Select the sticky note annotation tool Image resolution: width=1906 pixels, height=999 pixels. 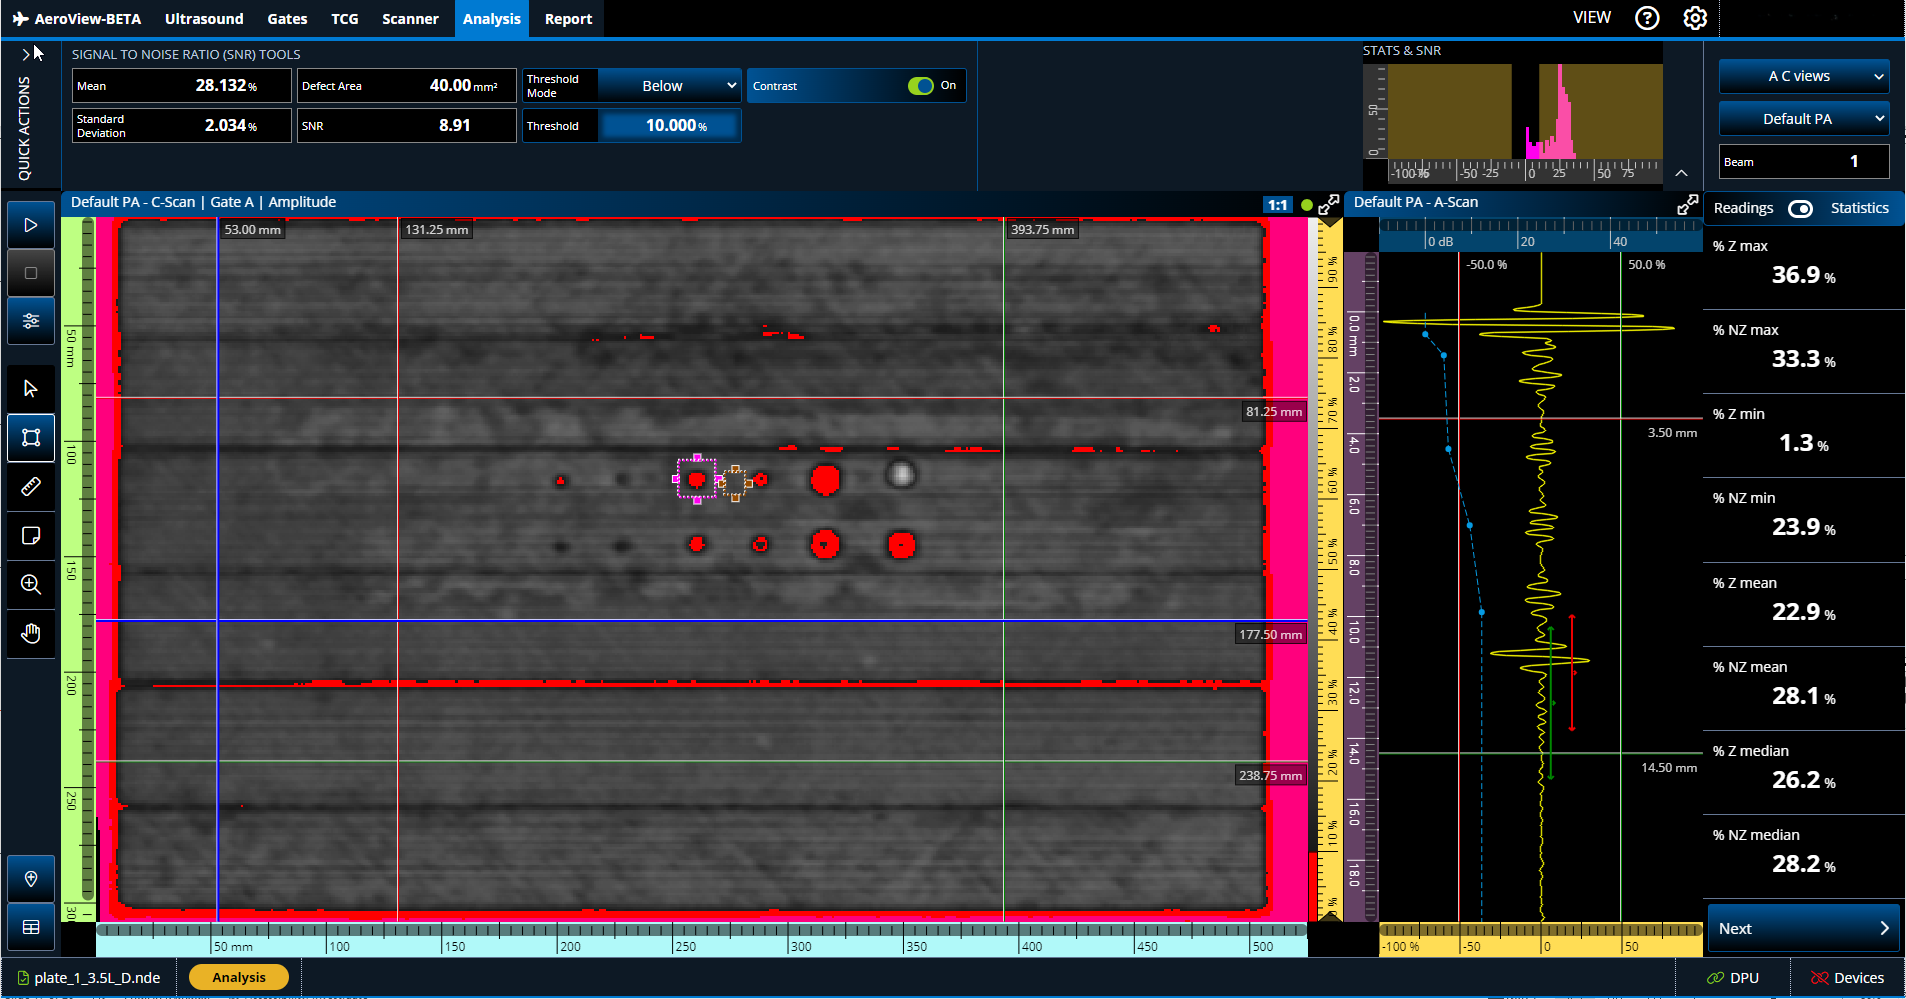click(31, 536)
